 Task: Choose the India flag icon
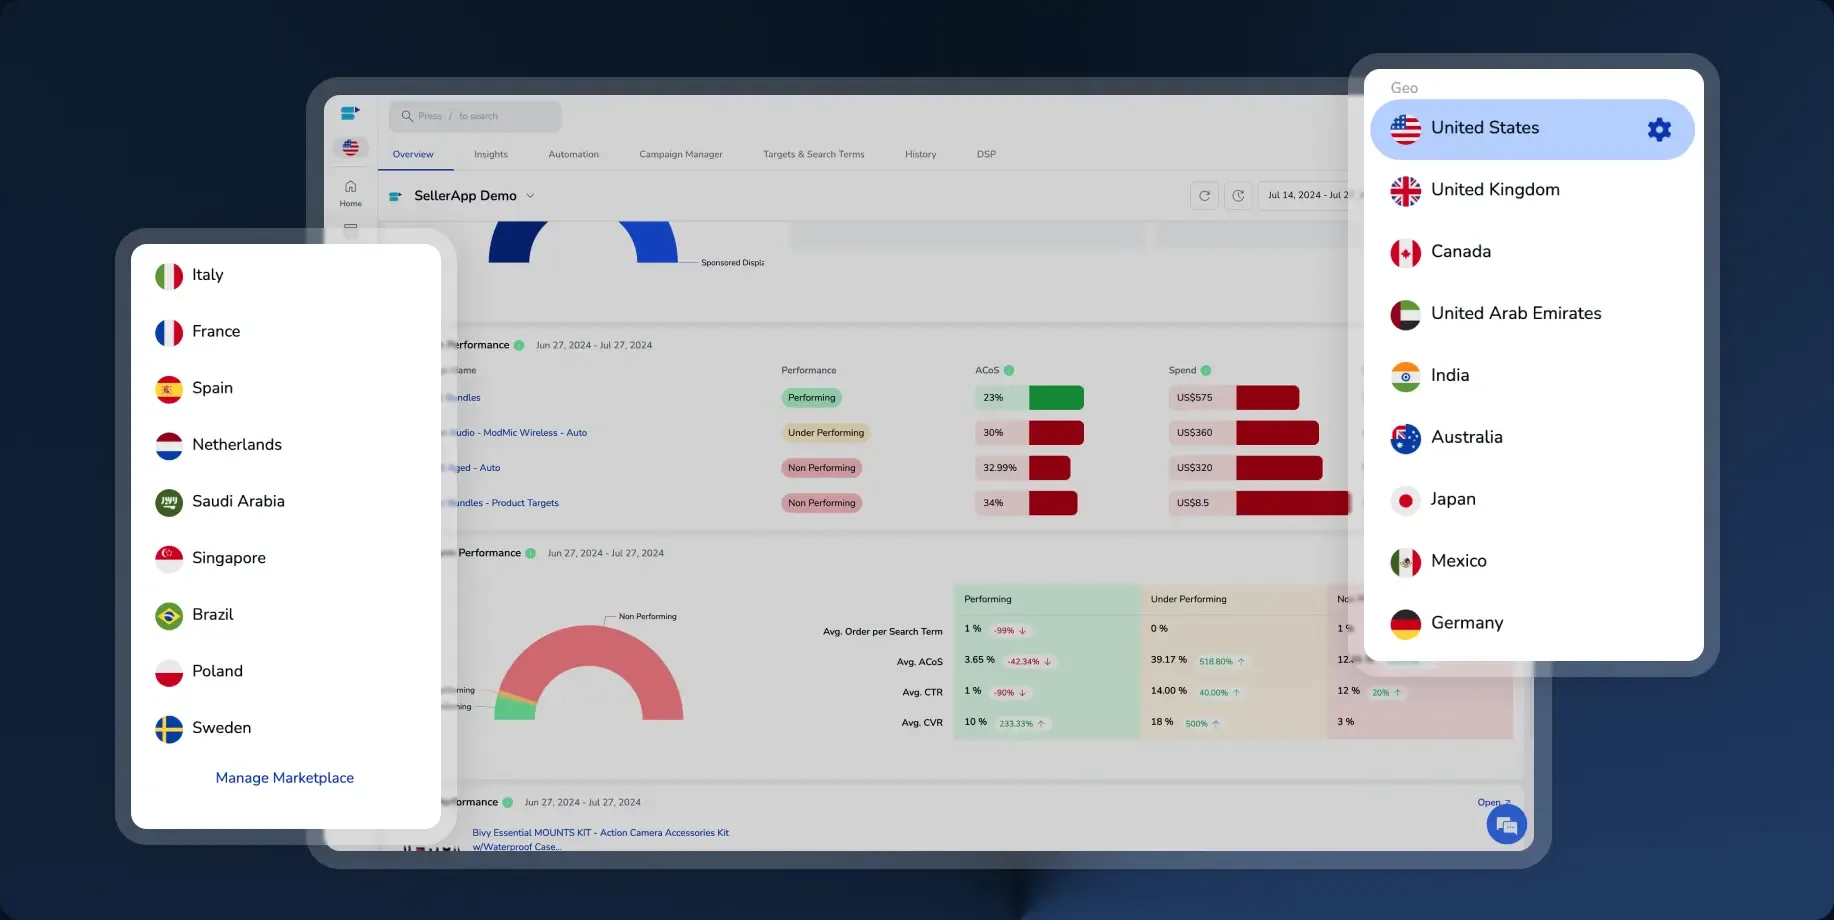tap(1405, 377)
